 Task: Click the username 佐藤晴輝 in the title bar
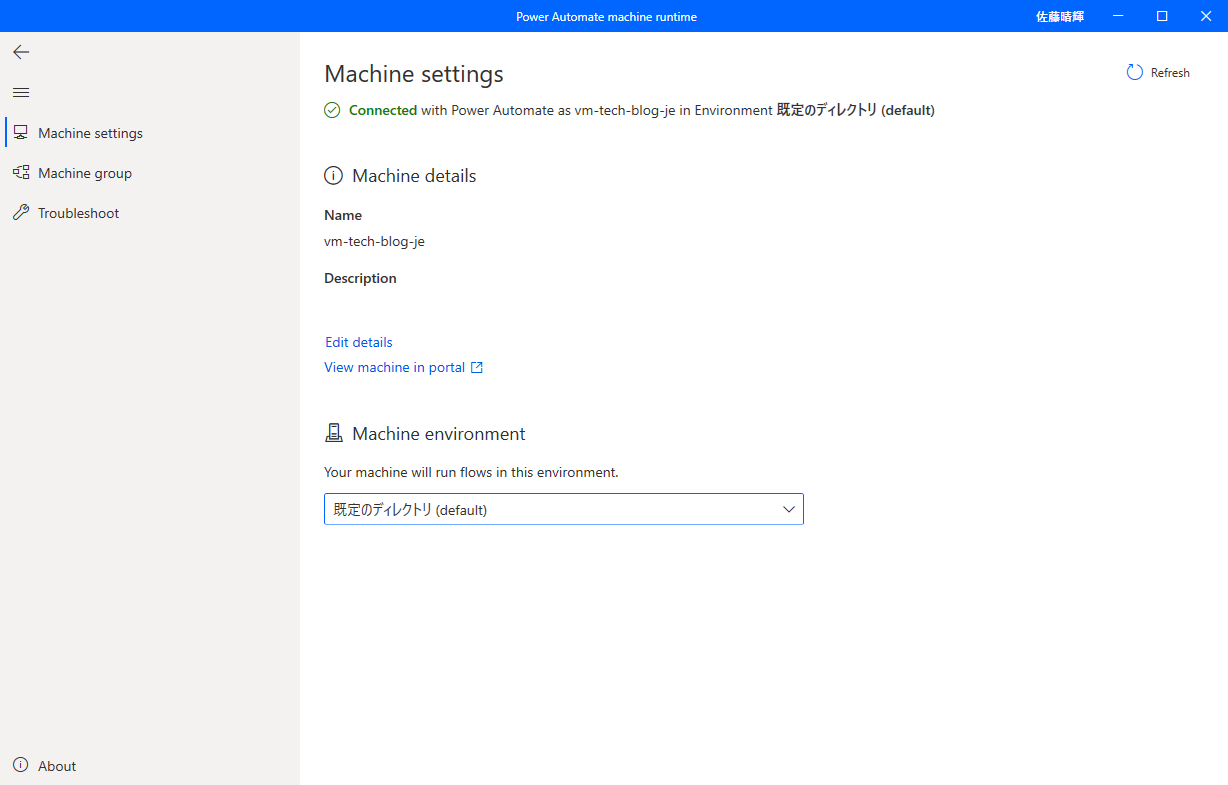pyautogui.click(x=1059, y=16)
